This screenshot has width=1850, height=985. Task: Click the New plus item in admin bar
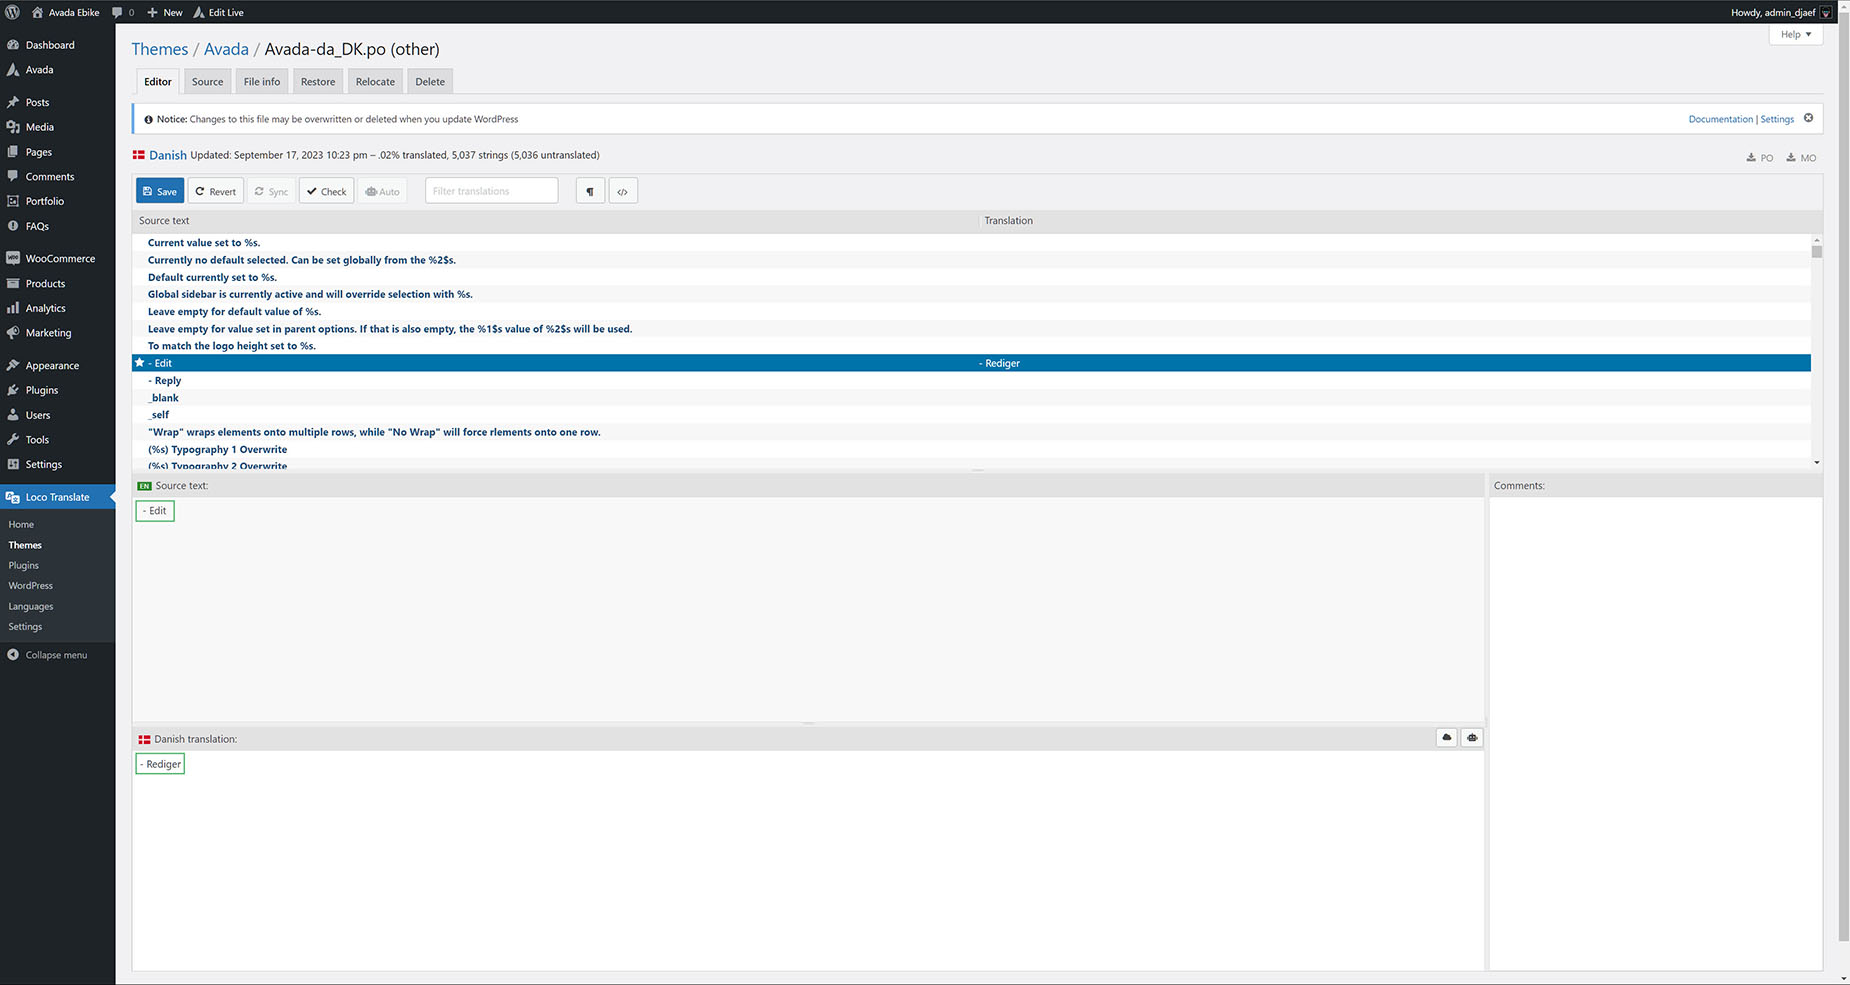point(165,12)
